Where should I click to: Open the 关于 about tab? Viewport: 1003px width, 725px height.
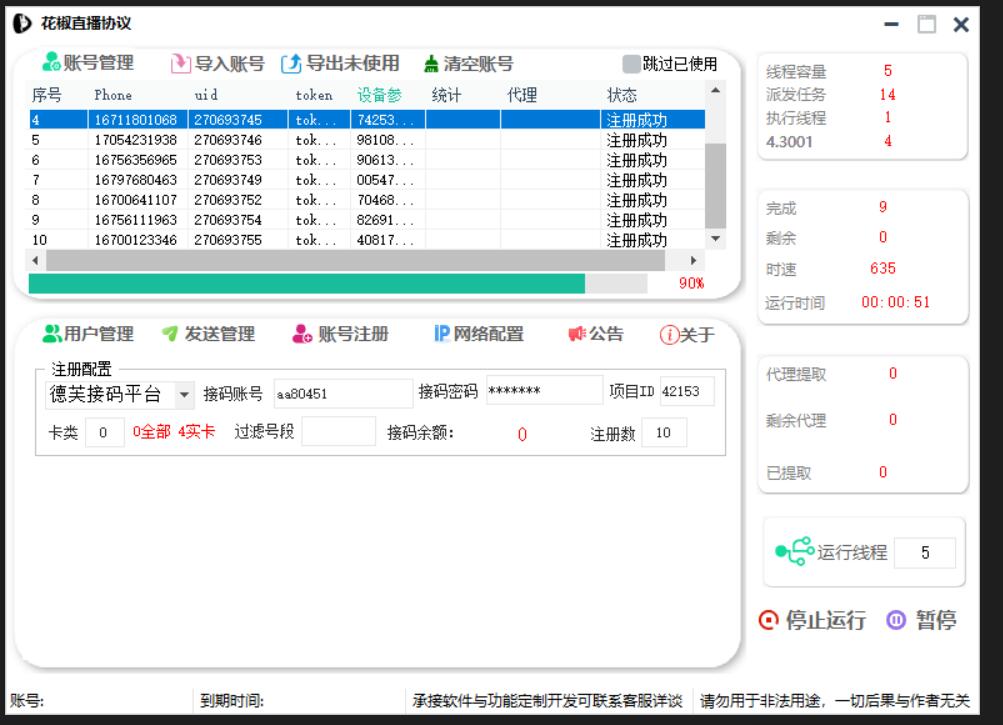tap(687, 335)
